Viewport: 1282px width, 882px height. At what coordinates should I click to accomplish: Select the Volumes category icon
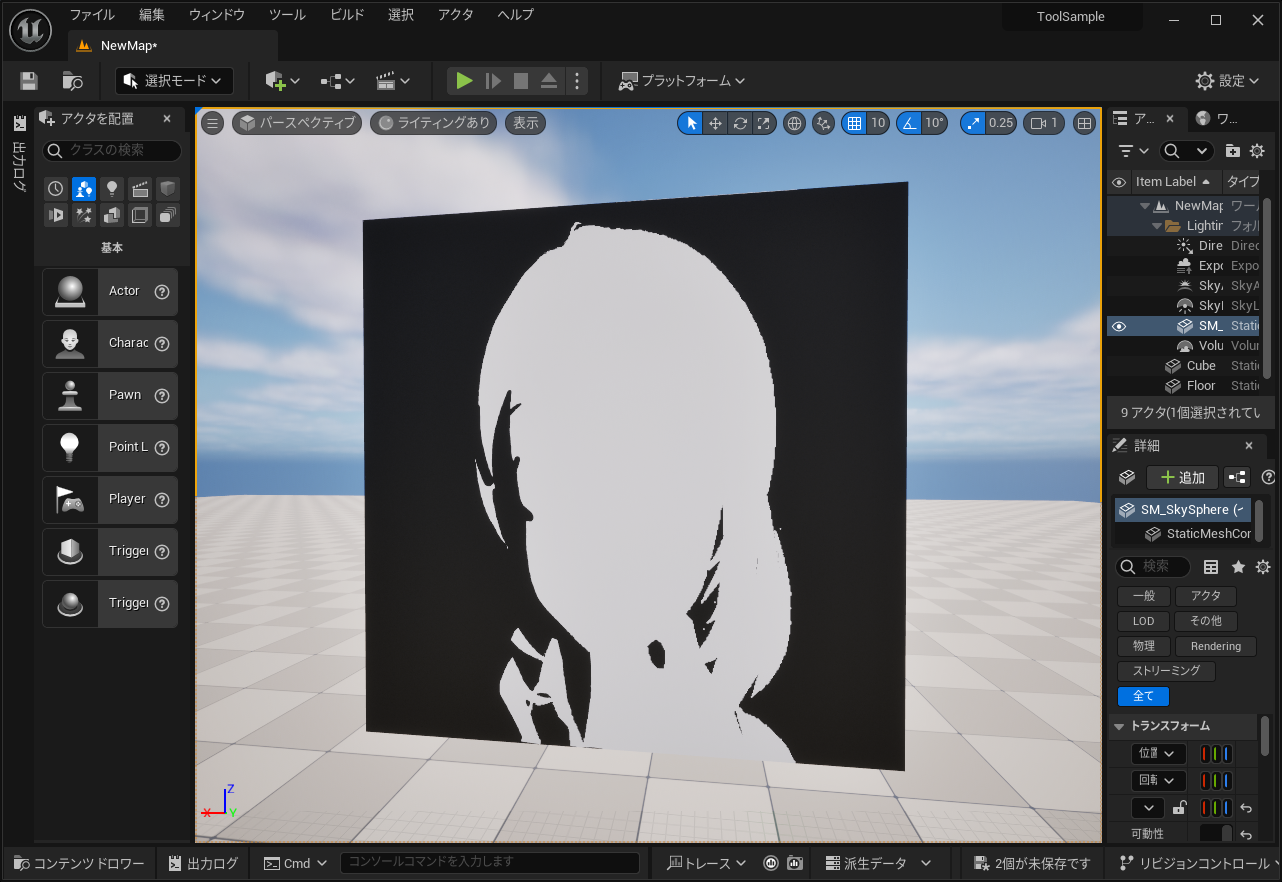click(x=140, y=214)
